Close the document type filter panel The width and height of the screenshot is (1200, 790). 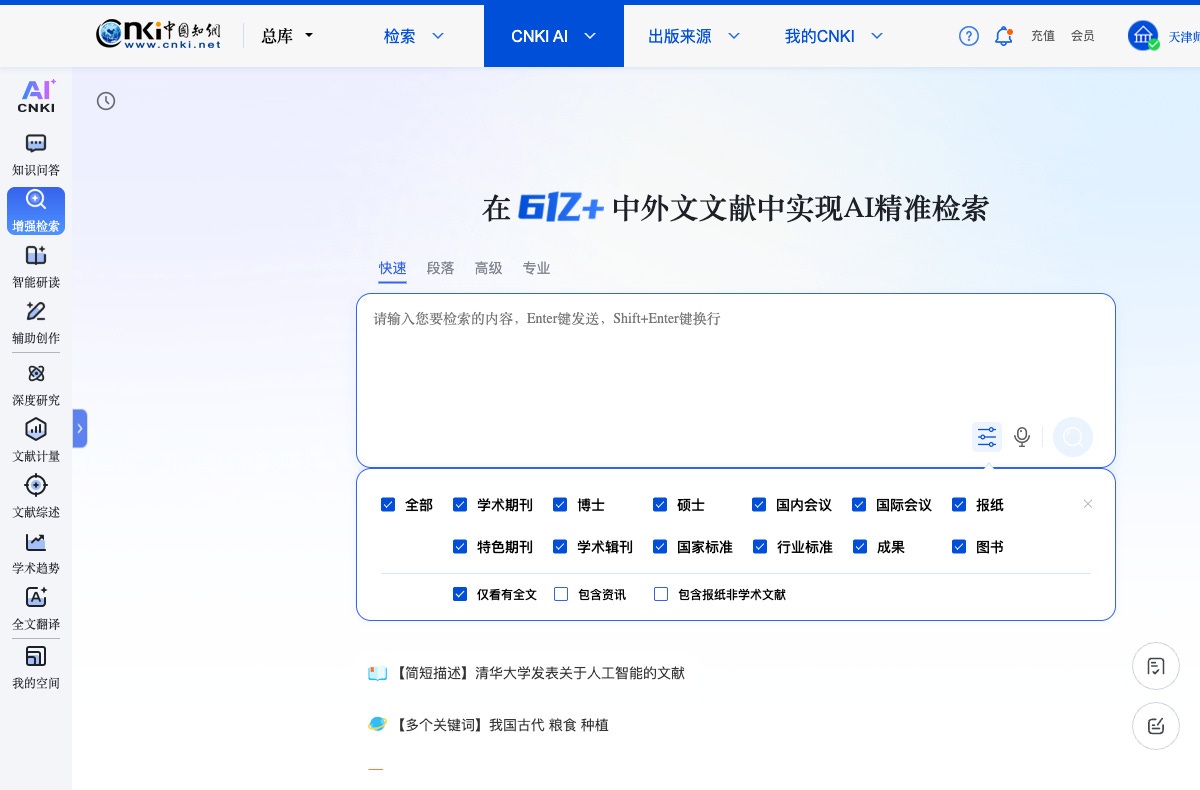pos(1088,504)
